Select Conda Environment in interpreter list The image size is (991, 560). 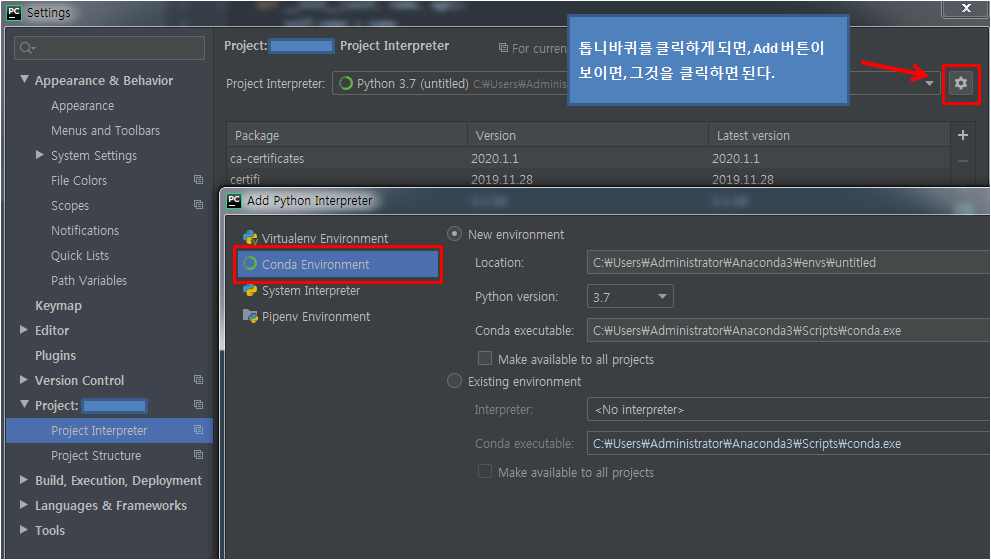coord(337,264)
